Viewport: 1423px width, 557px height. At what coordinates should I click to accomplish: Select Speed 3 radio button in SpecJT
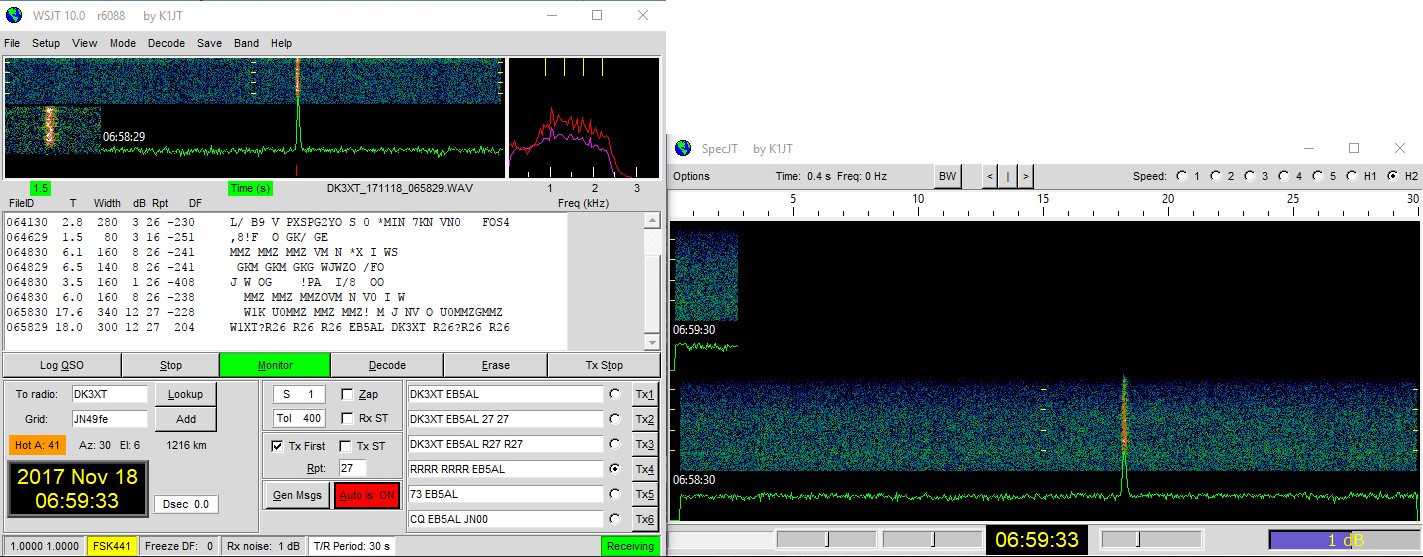coord(1250,176)
